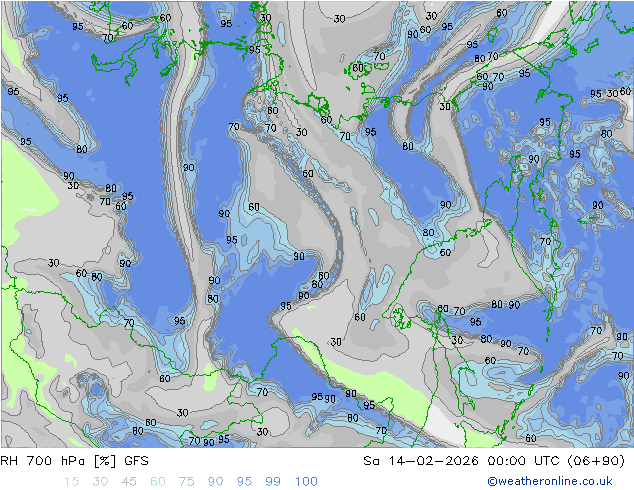Click the legend value 95 in the color scale
Viewport: 634px width, 490px height.
244,481
